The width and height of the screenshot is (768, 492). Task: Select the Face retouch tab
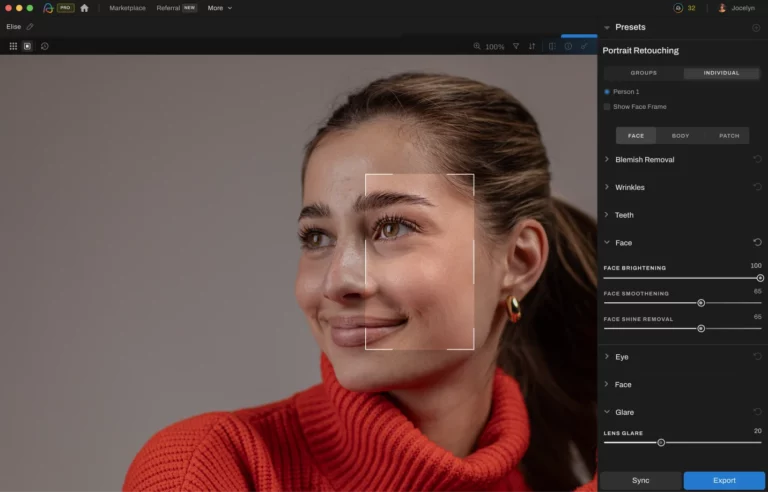coord(636,136)
